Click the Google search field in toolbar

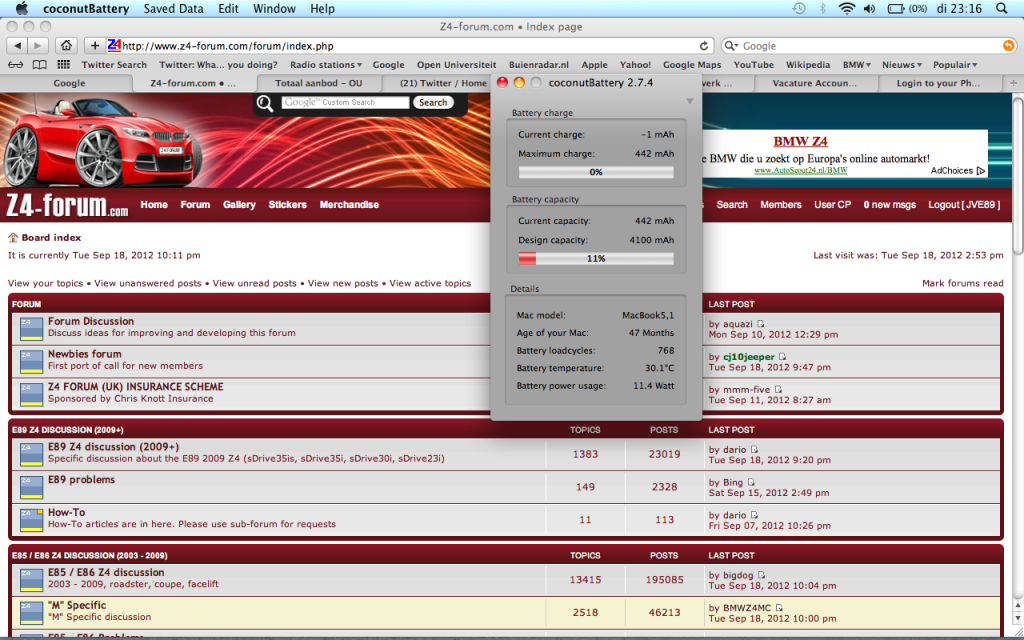tap(869, 46)
